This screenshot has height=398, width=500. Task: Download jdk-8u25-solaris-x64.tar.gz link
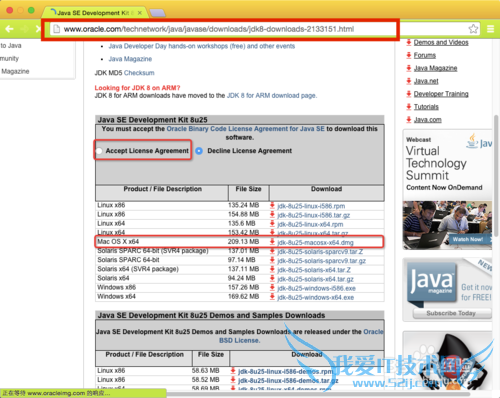(x=315, y=279)
